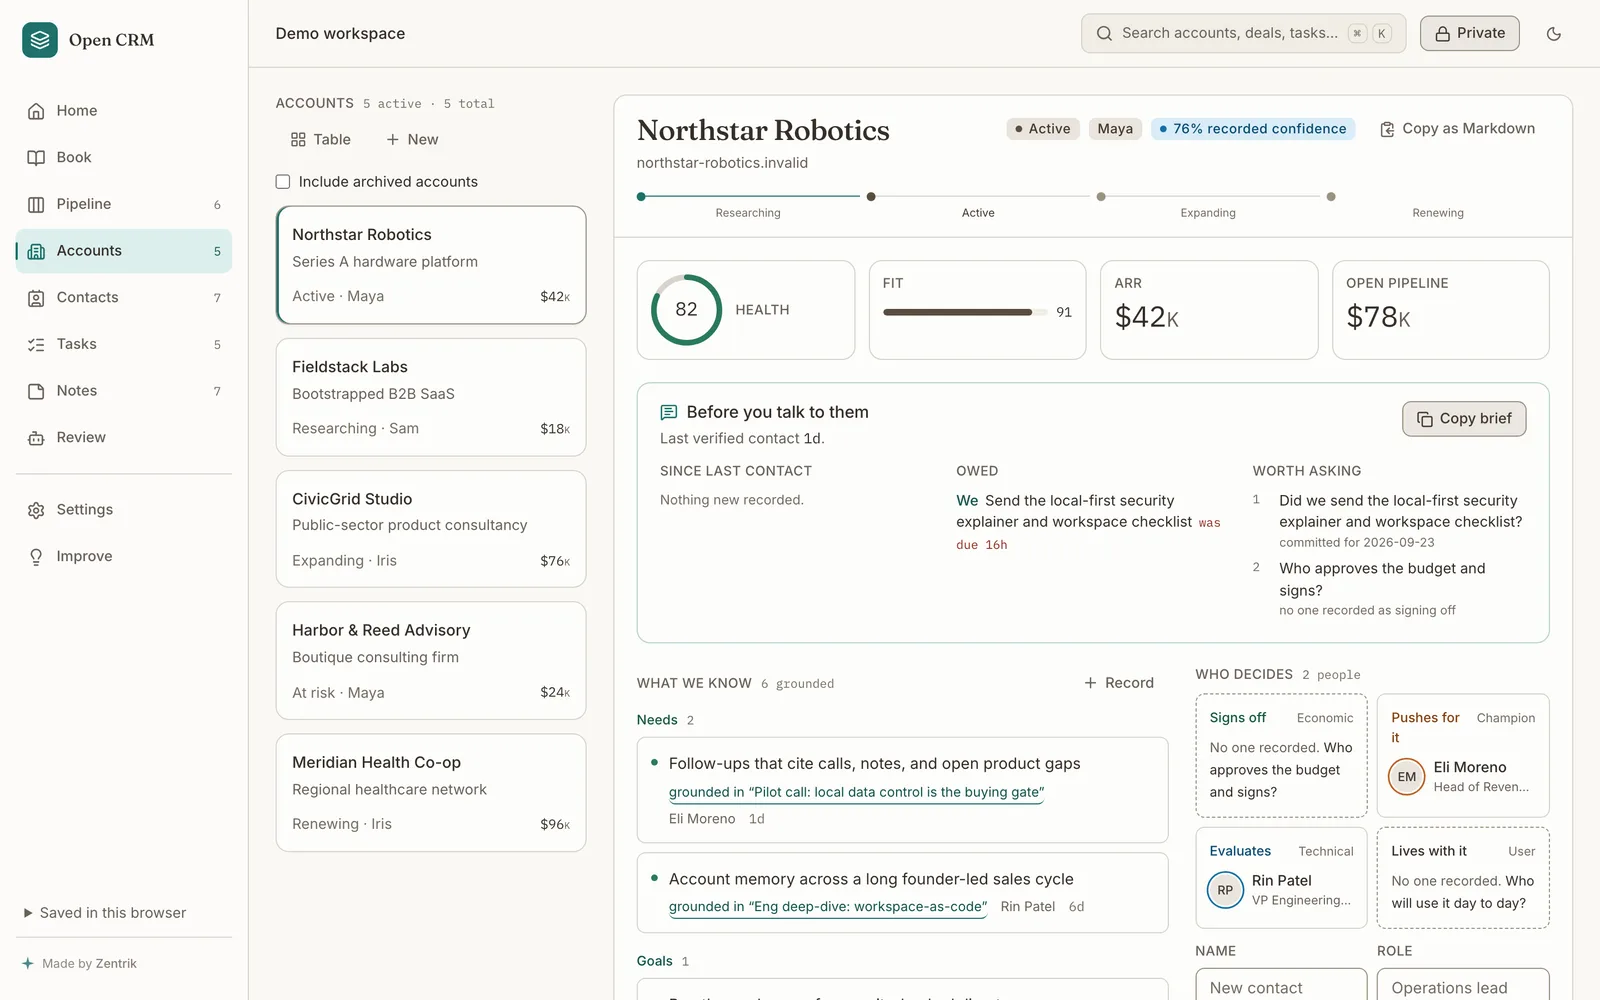The width and height of the screenshot is (1600, 1000).
Task: Click the Made by Zentrik link
Action: pos(80,964)
